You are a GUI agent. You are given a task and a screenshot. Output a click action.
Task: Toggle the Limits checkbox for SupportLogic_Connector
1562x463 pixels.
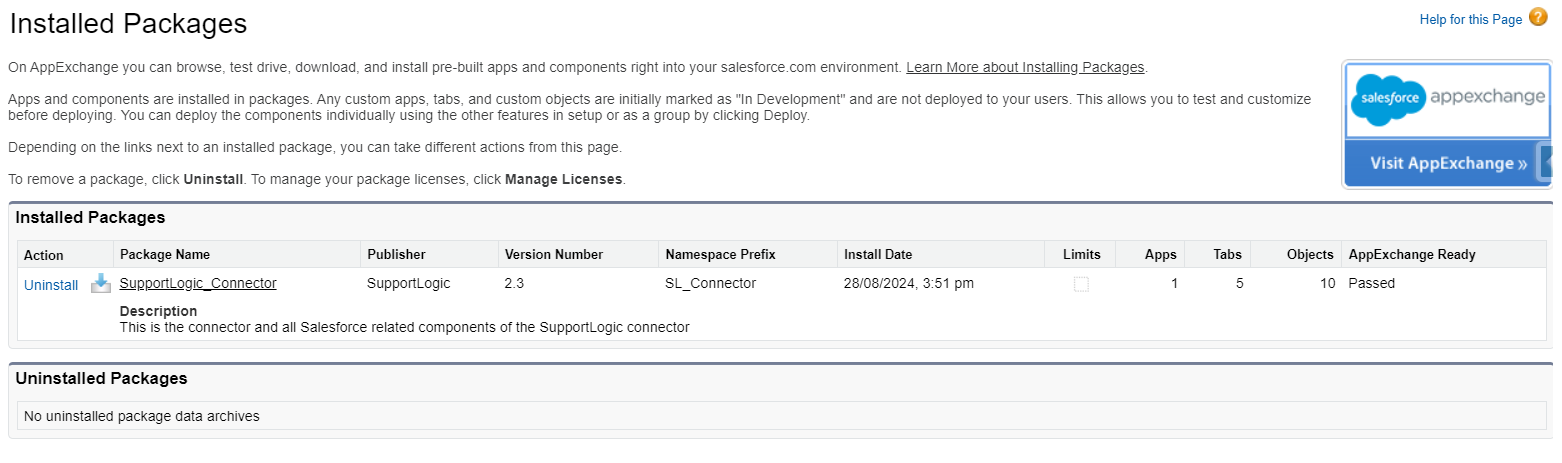point(1081,284)
